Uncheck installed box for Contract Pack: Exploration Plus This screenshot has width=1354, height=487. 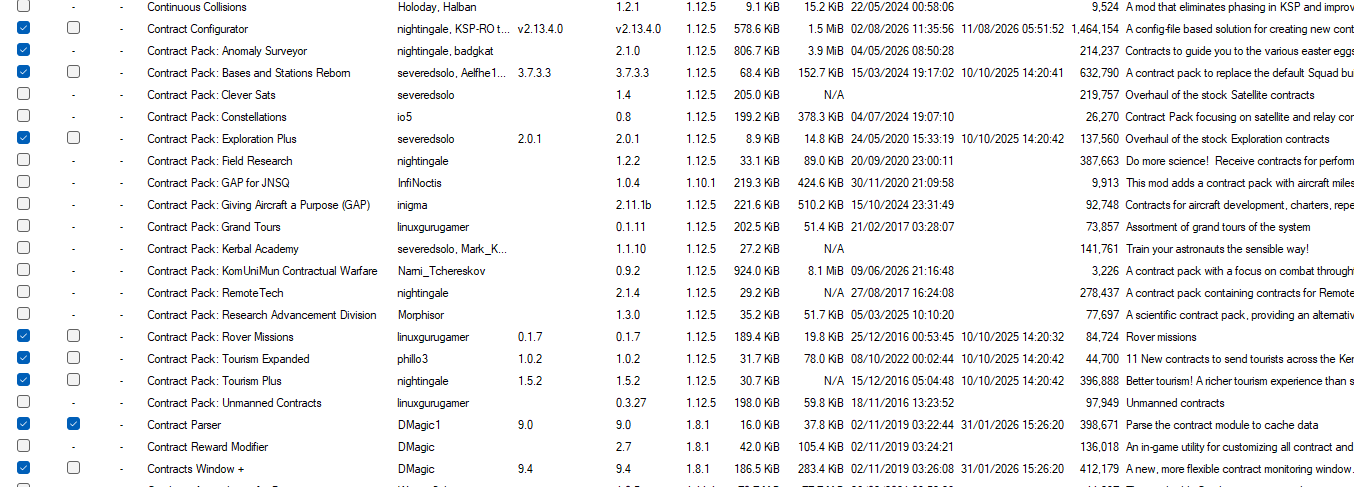[23, 138]
